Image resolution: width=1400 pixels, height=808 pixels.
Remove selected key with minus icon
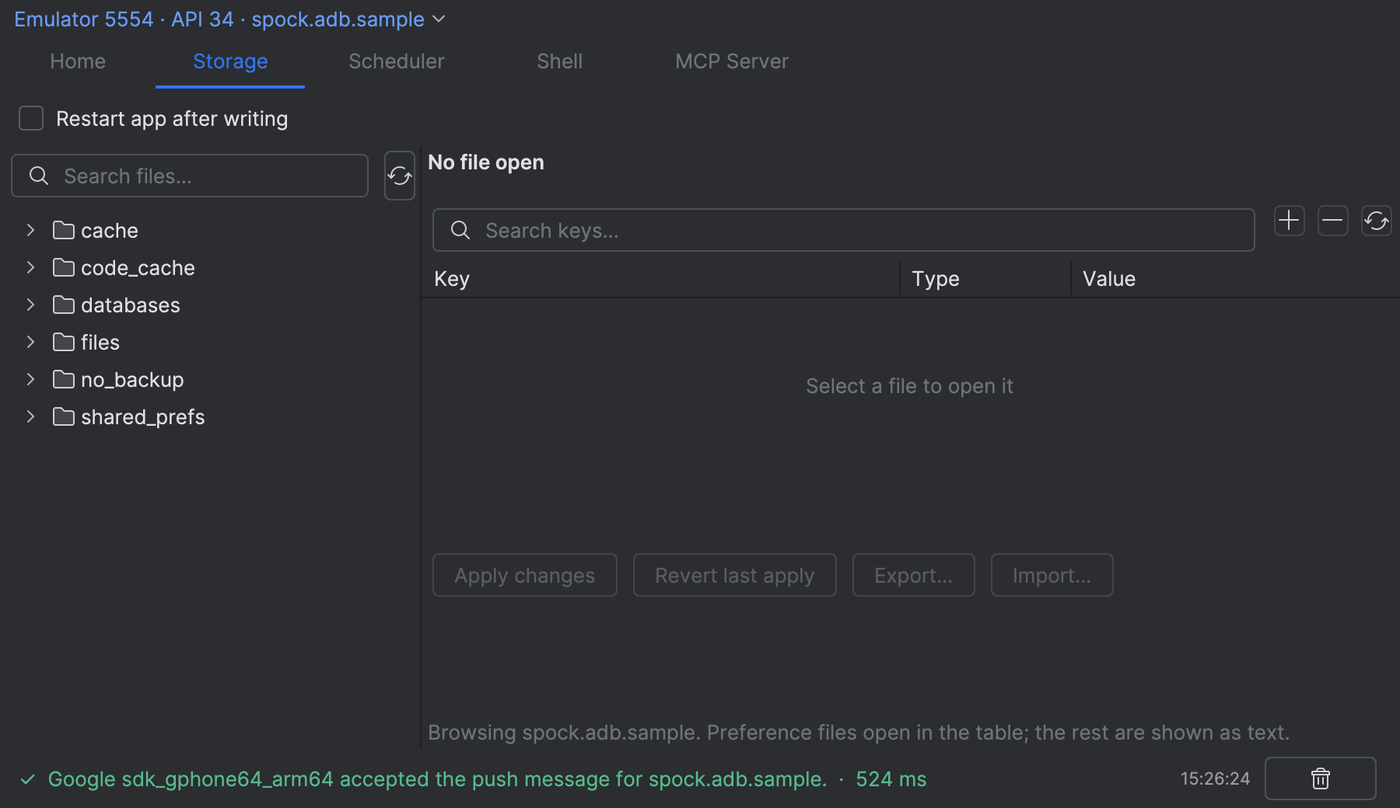pyautogui.click(x=1333, y=221)
